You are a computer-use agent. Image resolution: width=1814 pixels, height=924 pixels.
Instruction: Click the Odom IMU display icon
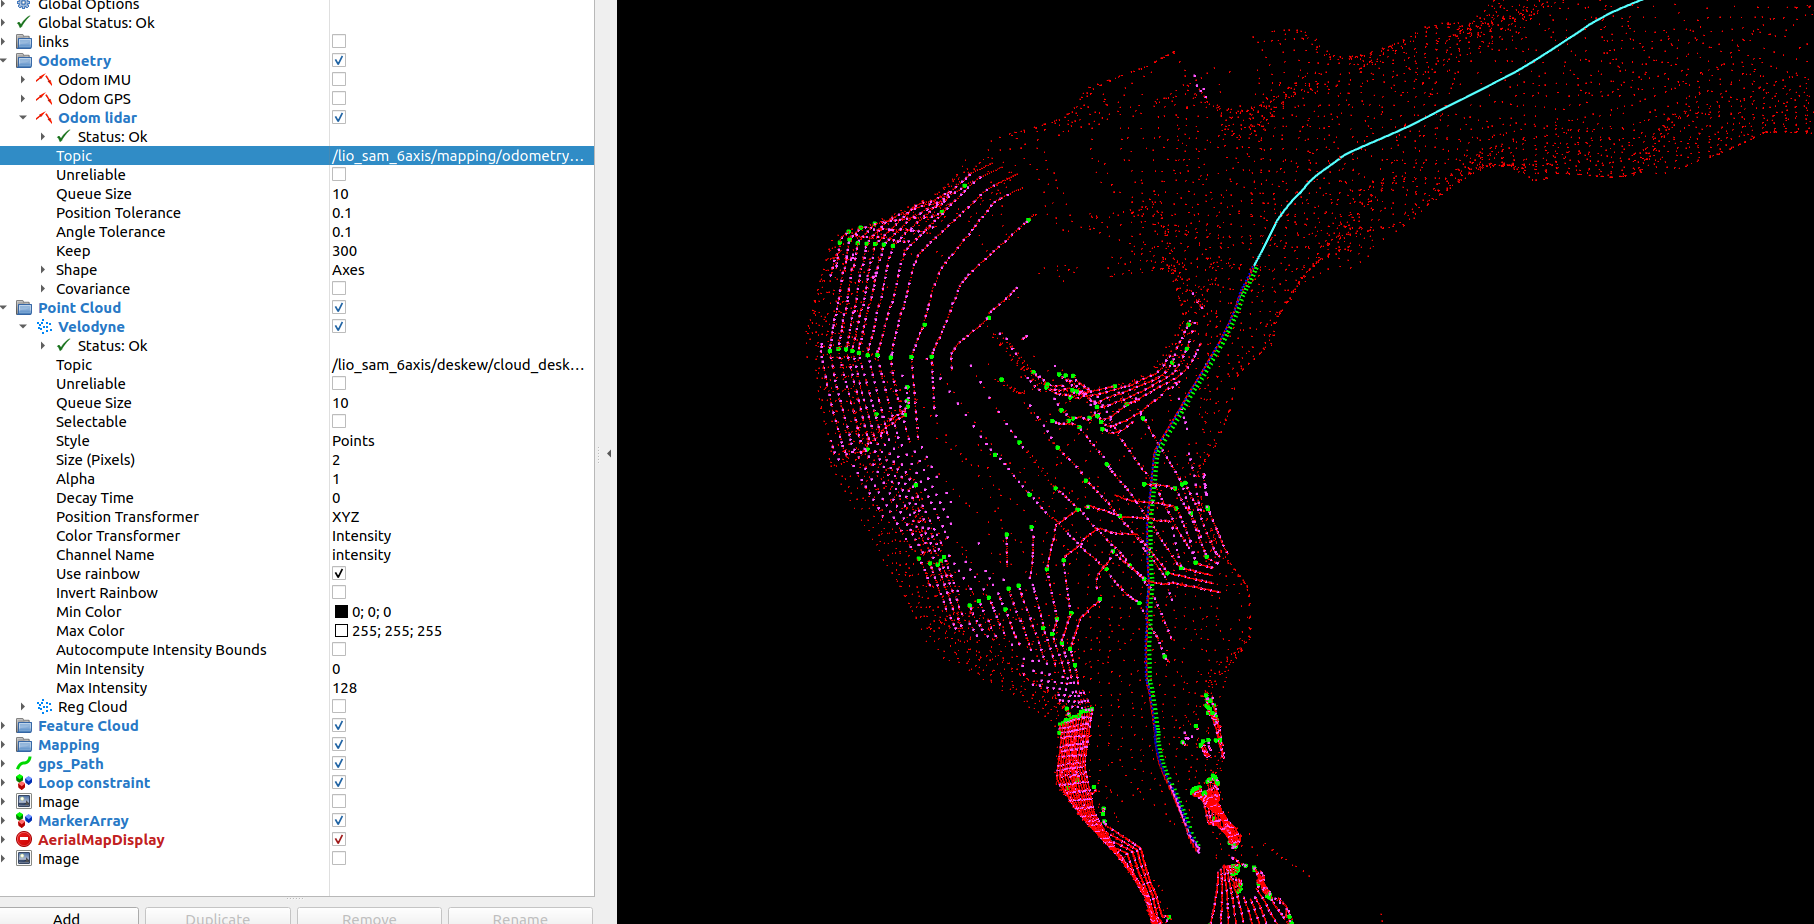(44, 79)
